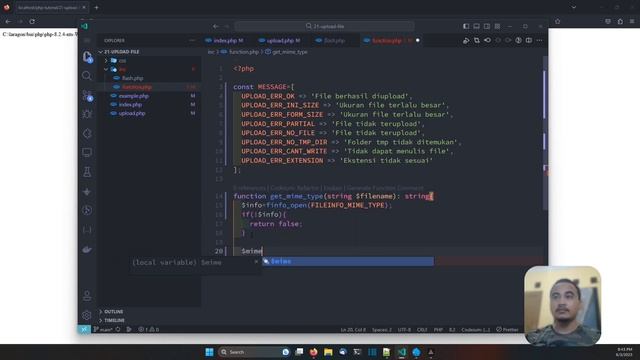Toggle the primary sidebar layout icon
This screenshot has width=640, height=360.
tap(466, 26)
